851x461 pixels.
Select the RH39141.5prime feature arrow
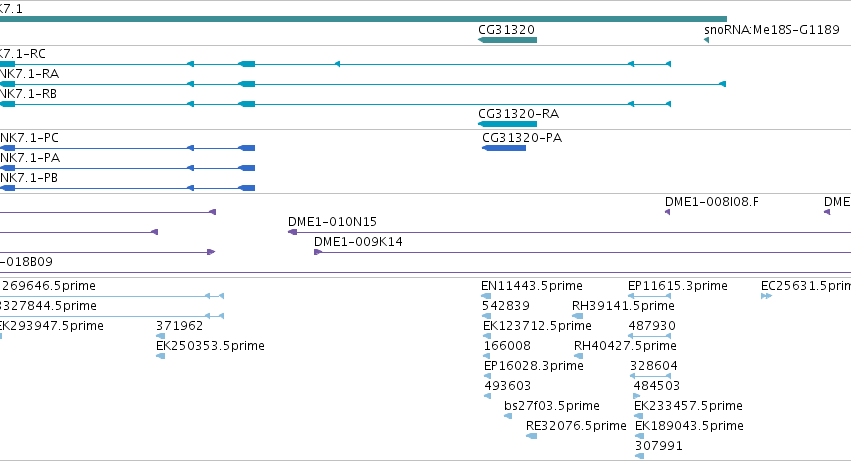pos(577,316)
